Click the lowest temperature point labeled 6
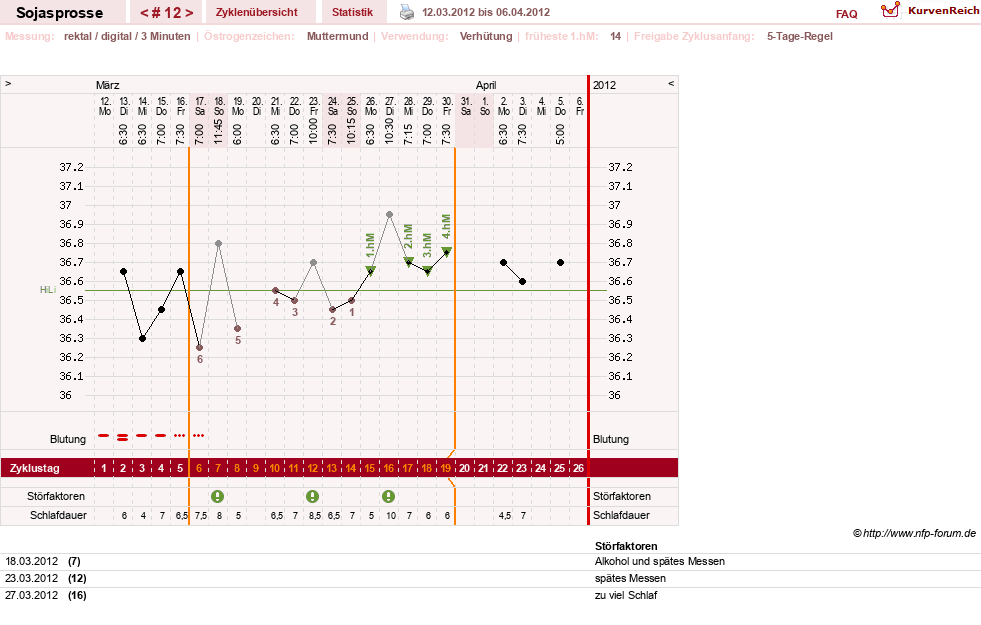The width and height of the screenshot is (981, 625). [x=199, y=348]
